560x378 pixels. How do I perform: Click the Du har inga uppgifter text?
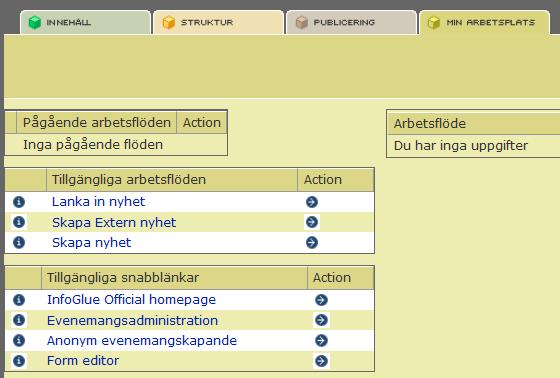coord(461,146)
